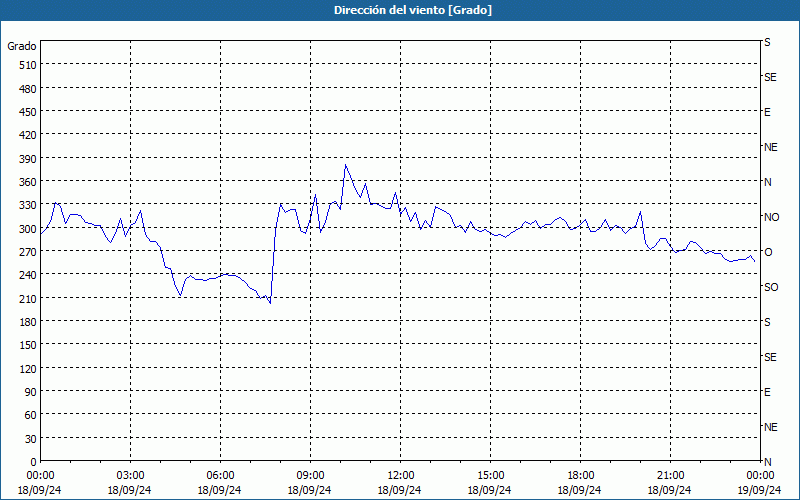Click the 12:00 time axis label
800x500 pixels.
(400, 476)
